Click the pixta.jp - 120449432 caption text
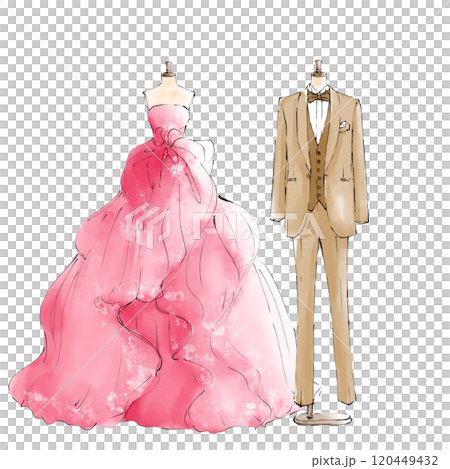Image resolution: width=450 pixels, height=469 pixels. (x=375, y=461)
